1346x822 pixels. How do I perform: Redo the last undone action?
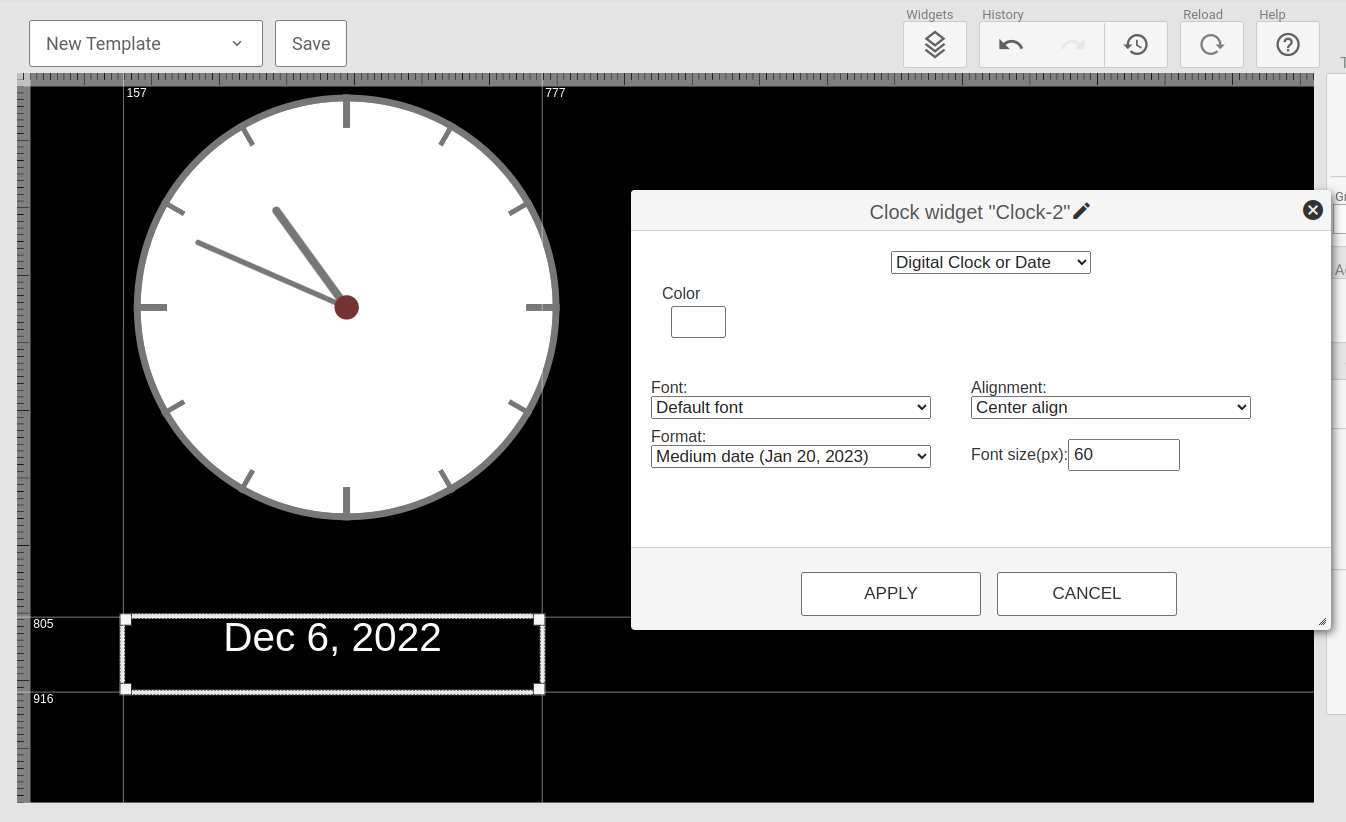(x=1072, y=44)
